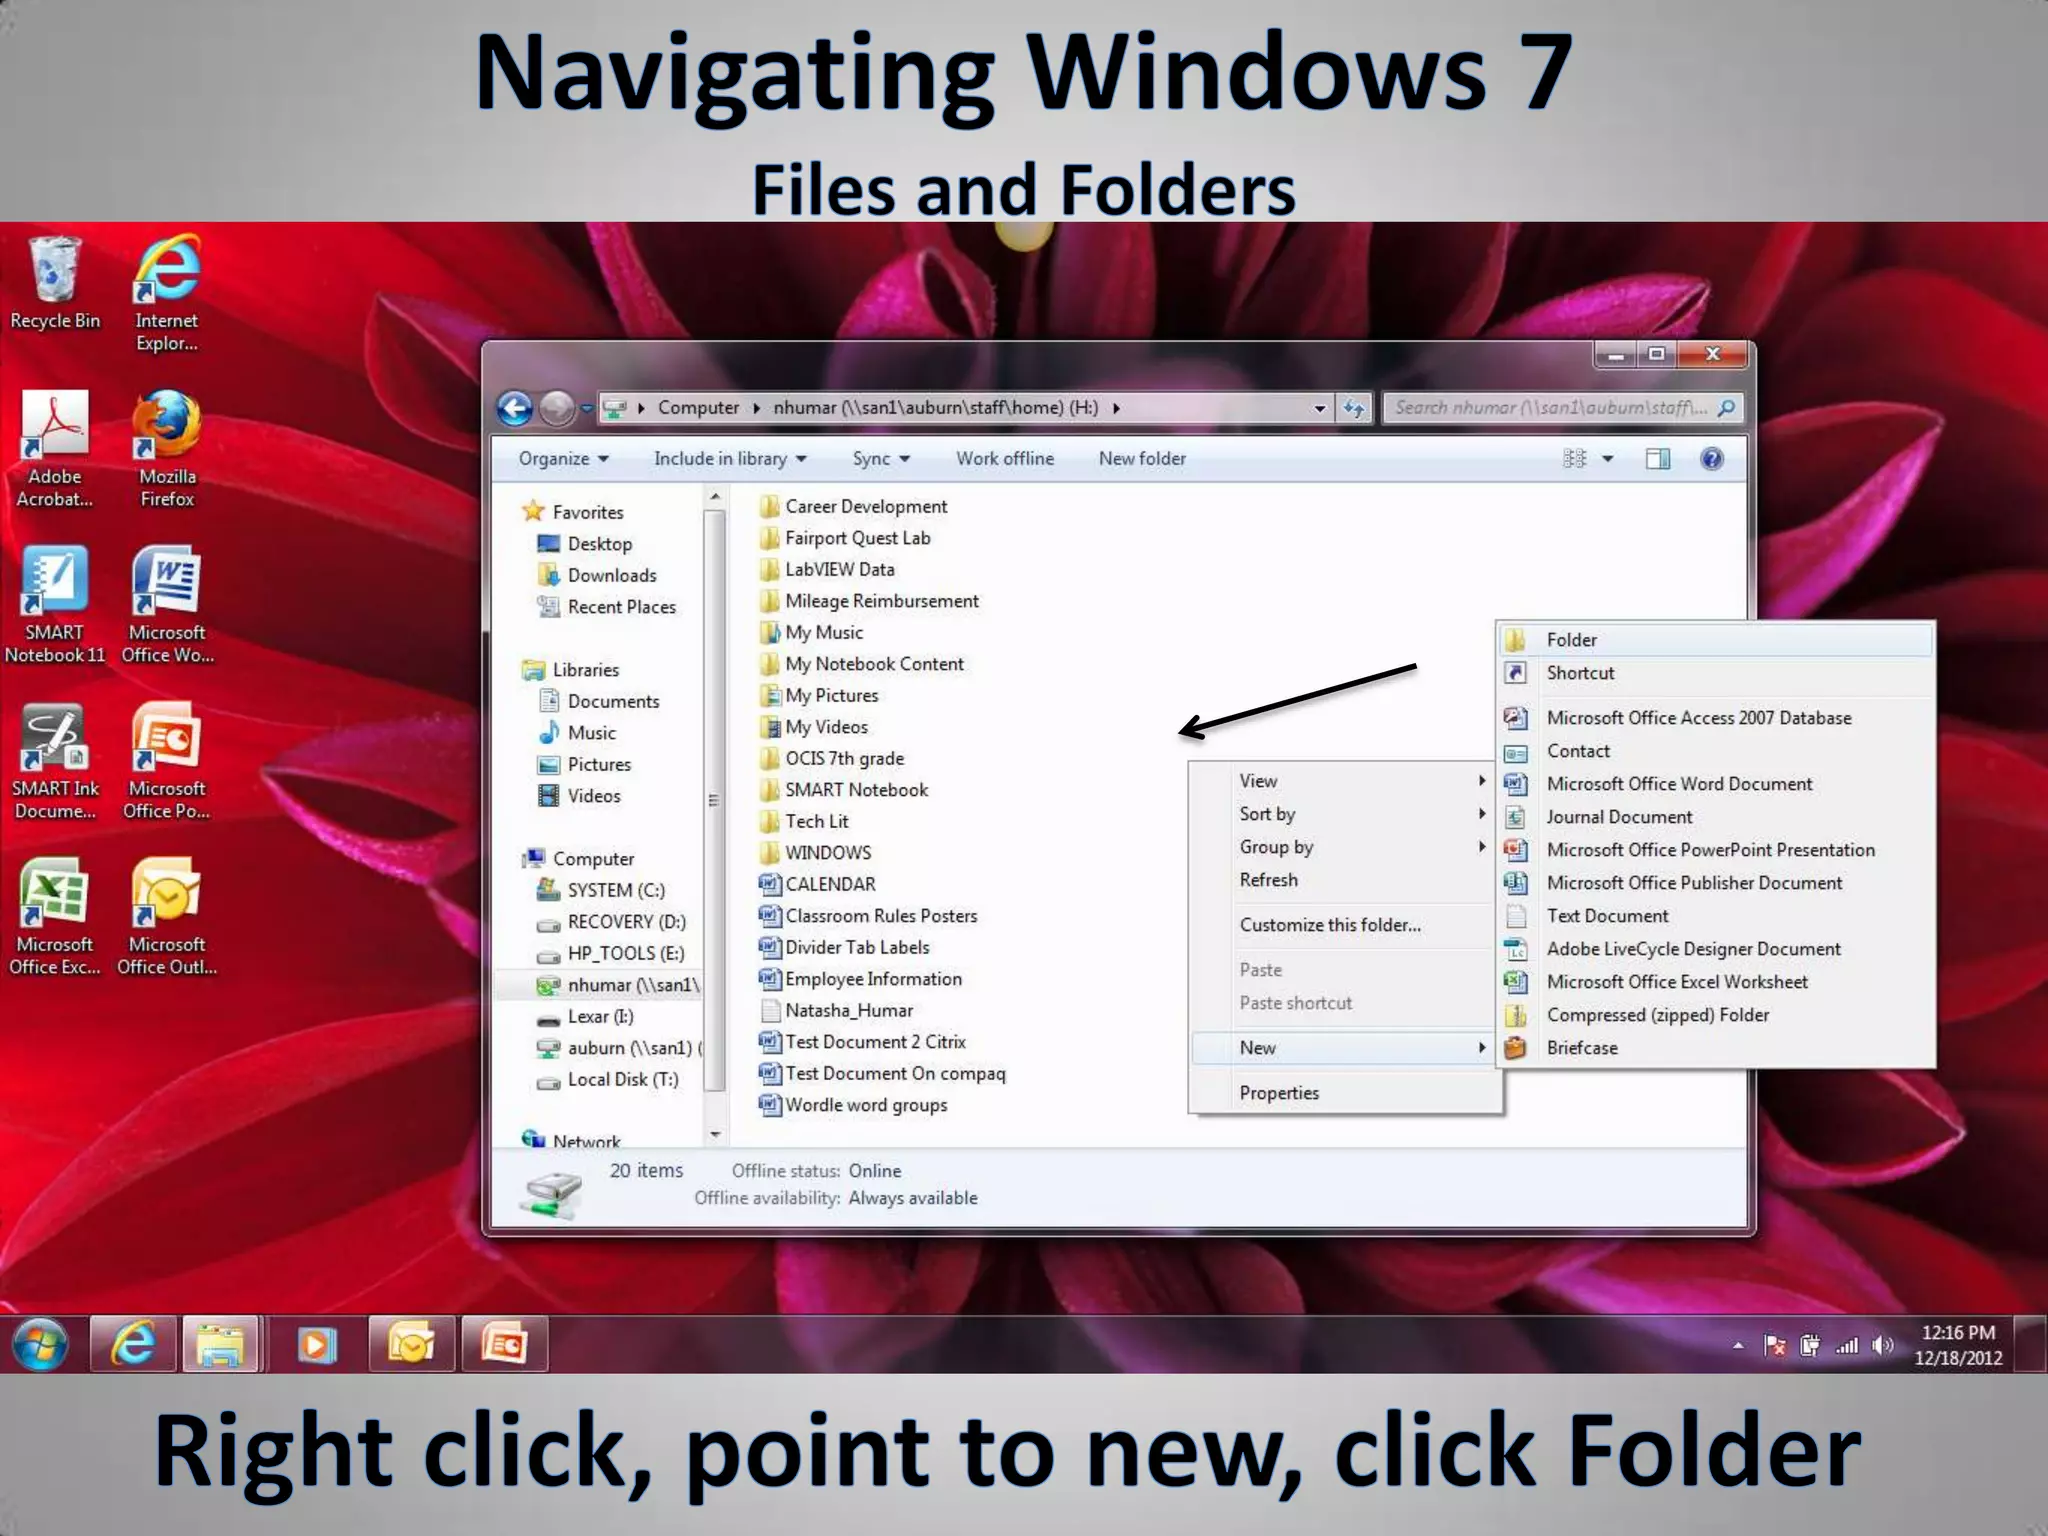Click the New folder toolbar button
The image size is (2048, 1536).
[1142, 459]
